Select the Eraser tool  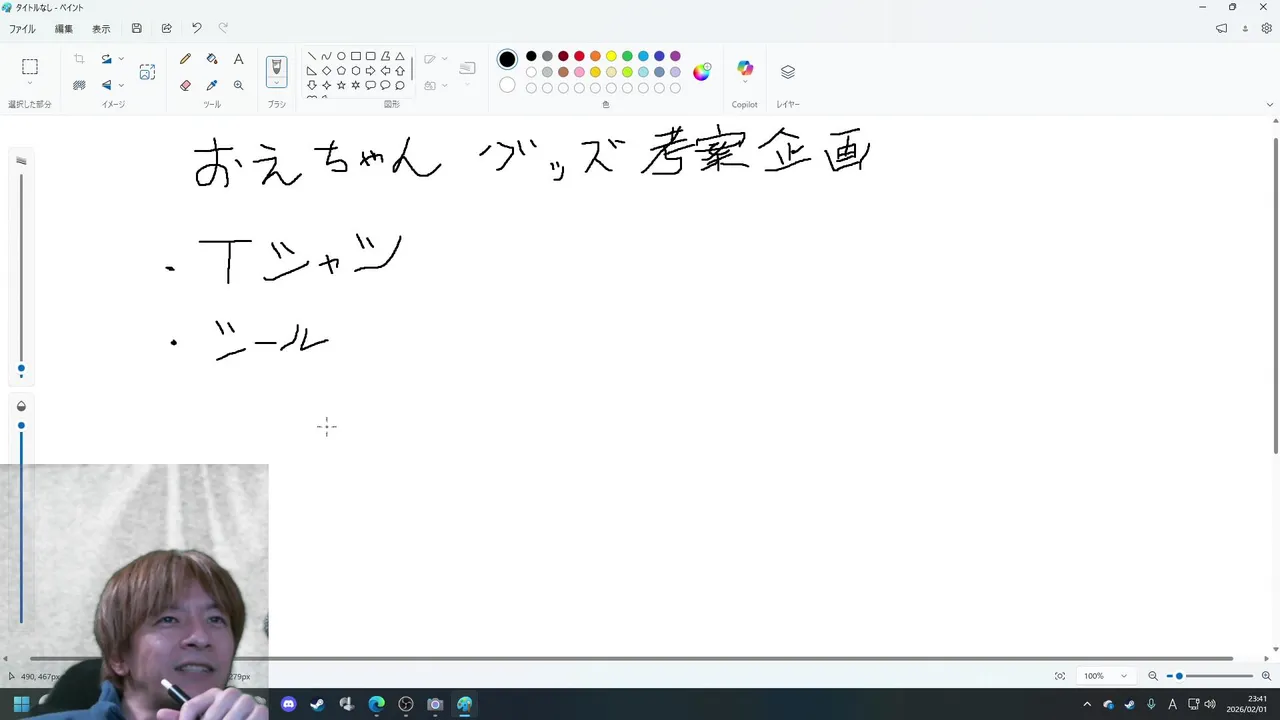point(185,85)
